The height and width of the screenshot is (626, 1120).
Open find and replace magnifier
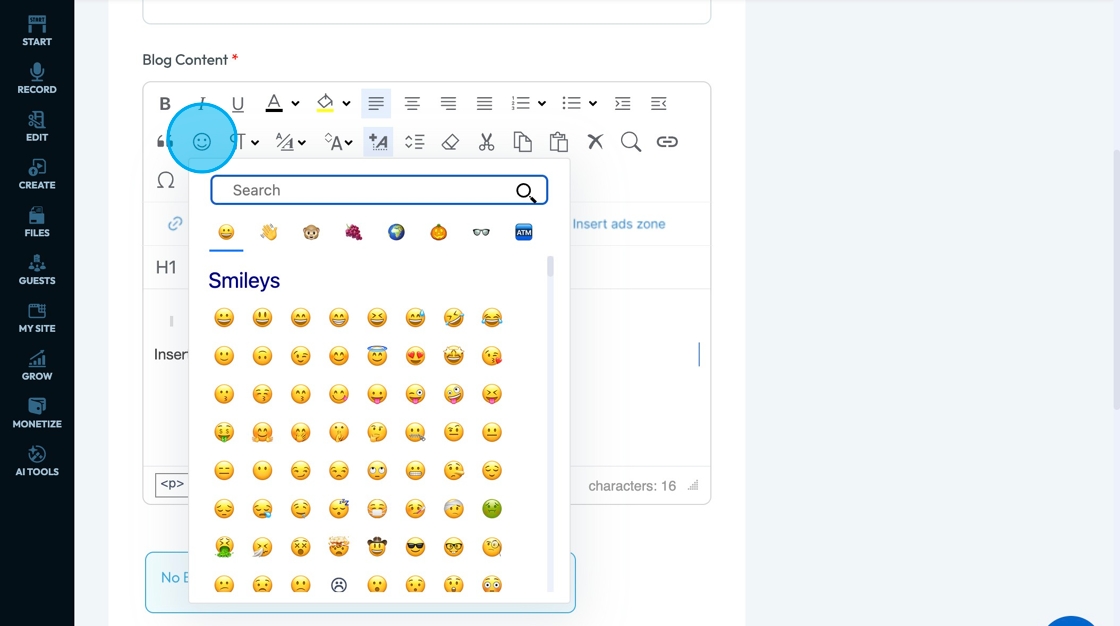point(631,141)
